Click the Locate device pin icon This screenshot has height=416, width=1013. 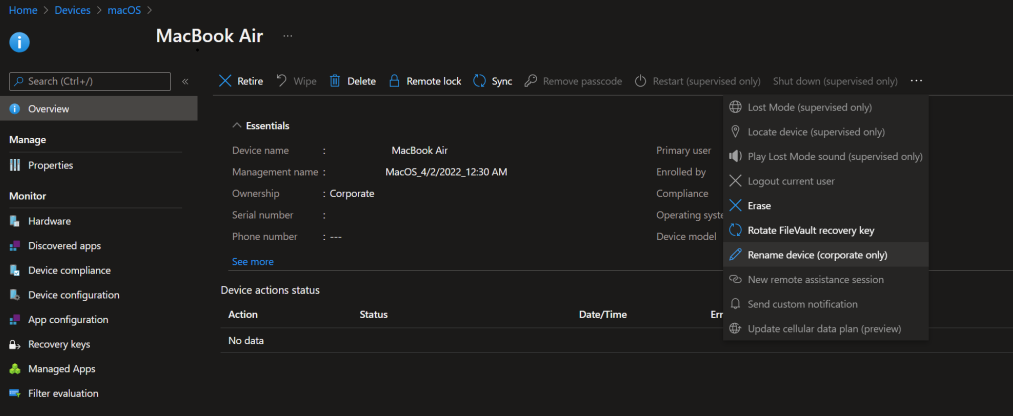pyautogui.click(x=735, y=132)
